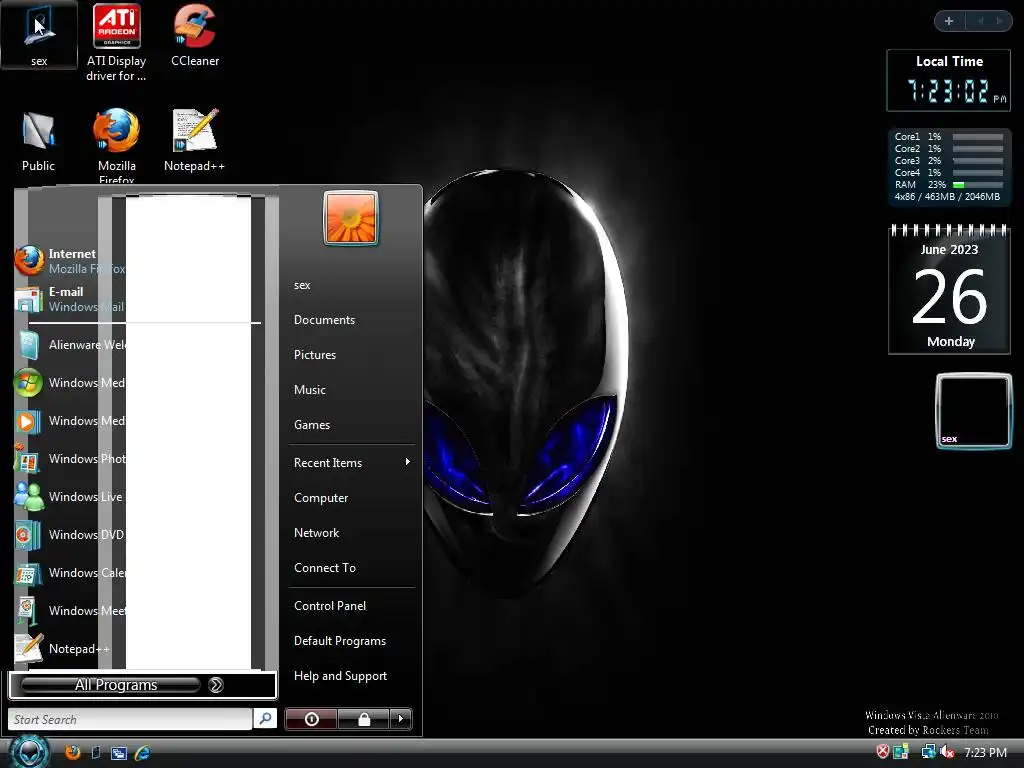1024x768 pixels.
Task: Open Default Programs from Start menu
Action: coord(340,641)
